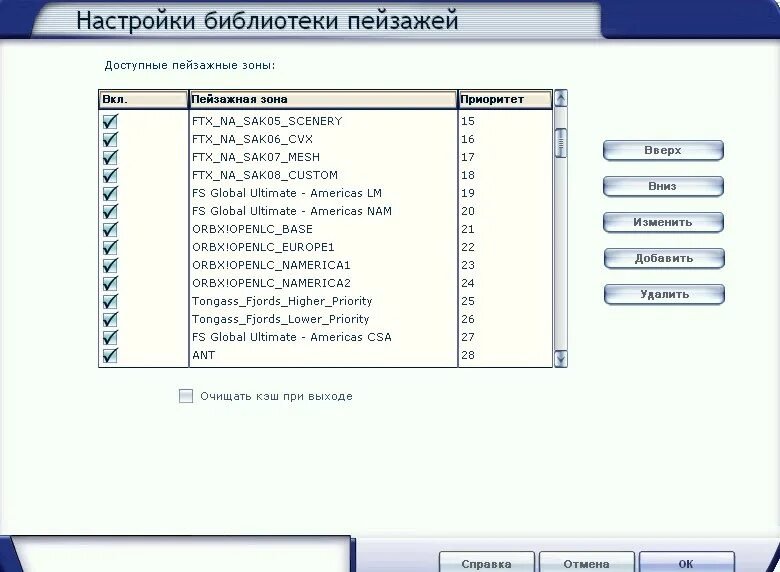This screenshot has width=780, height=572.
Task: Click the Пейзажная зона column header
Action: pyautogui.click(x=323, y=99)
